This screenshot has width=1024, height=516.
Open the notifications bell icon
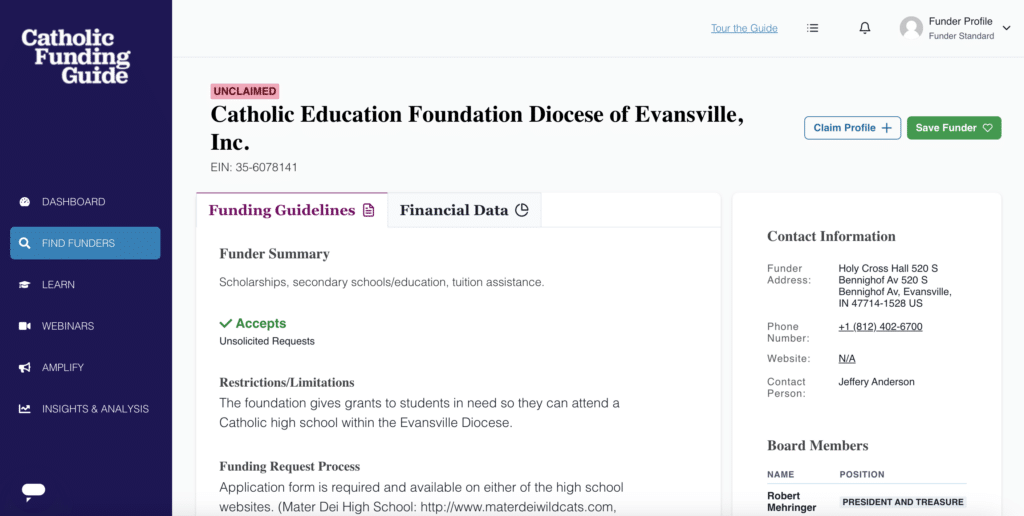[865, 28]
